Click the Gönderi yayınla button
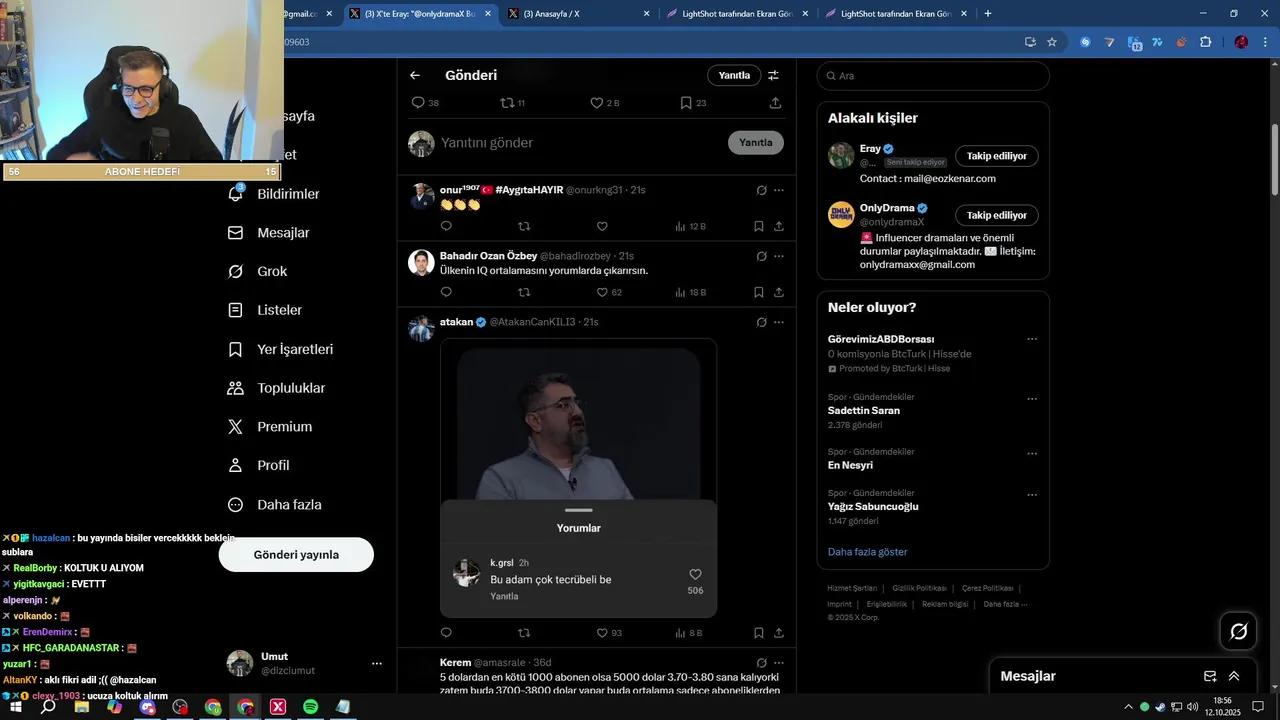Image resolution: width=1280 pixels, height=720 pixels. 296,554
